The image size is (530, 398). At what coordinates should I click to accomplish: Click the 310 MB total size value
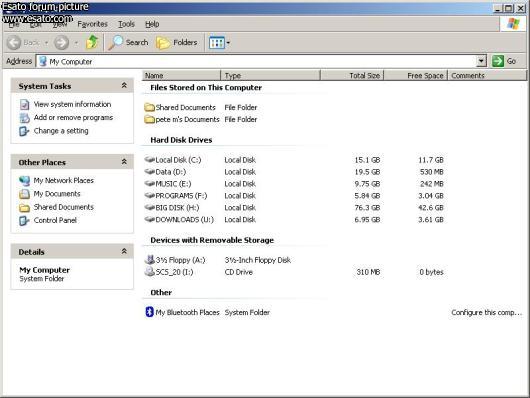[x=368, y=272]
